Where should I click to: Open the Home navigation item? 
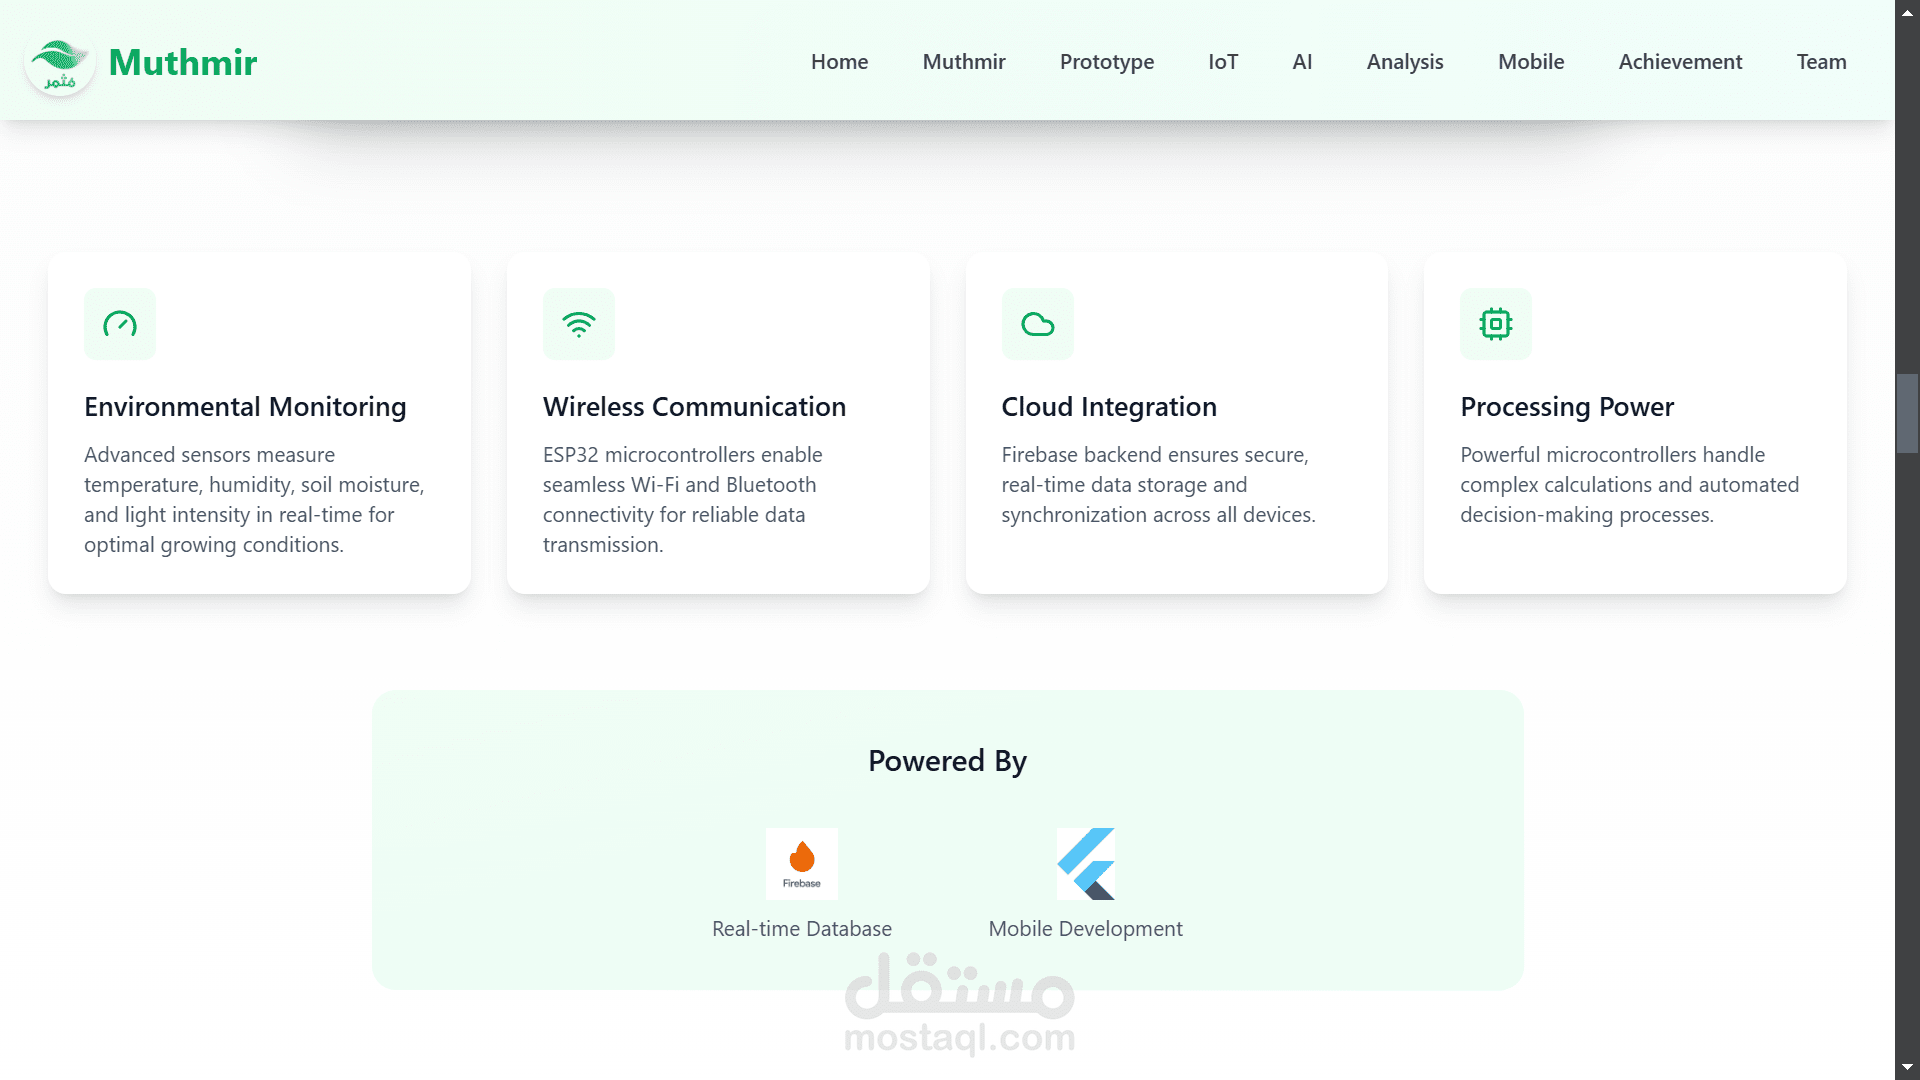pos(839,62)
